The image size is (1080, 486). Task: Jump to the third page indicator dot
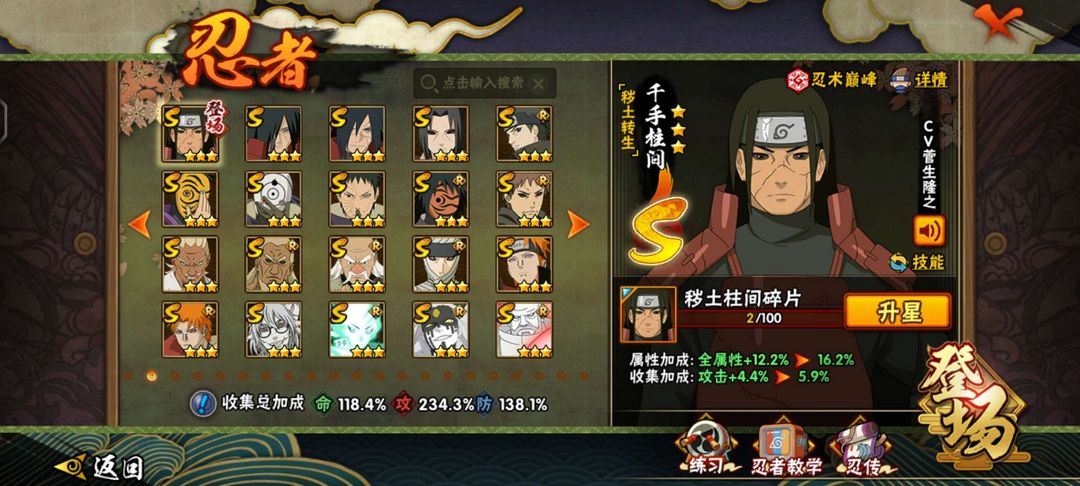[175, 376]
